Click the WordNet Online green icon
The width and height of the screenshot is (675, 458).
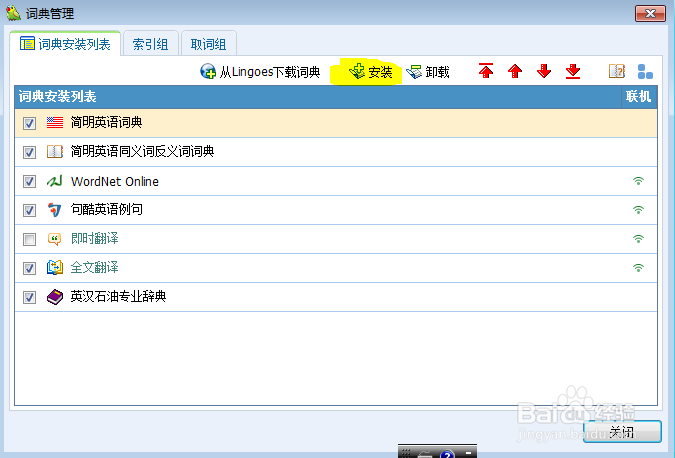[x=55, y=181]
